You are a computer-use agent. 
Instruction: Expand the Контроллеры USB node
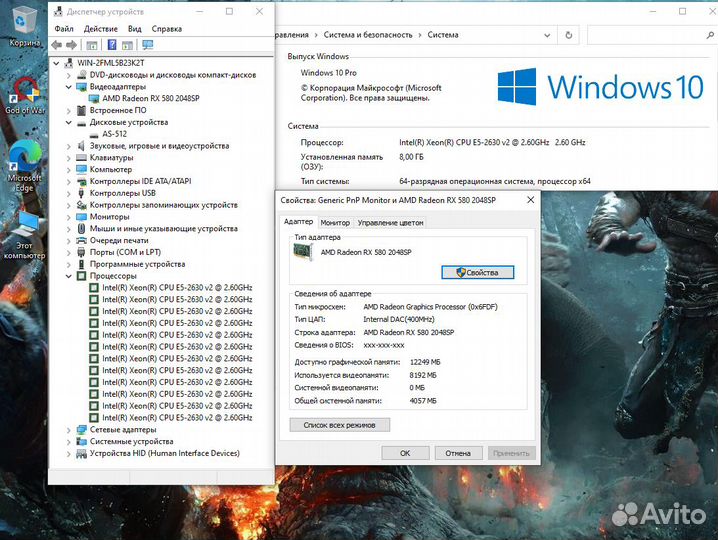[69, 193]
